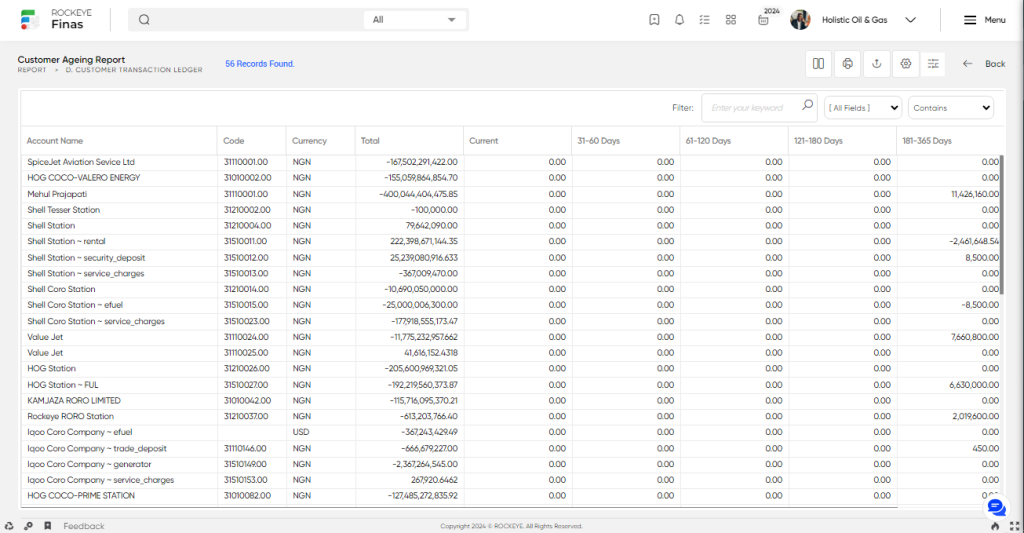Click the HOG Station ~ FUL account
The image size is (1024, 533).
tap(63, 385)
